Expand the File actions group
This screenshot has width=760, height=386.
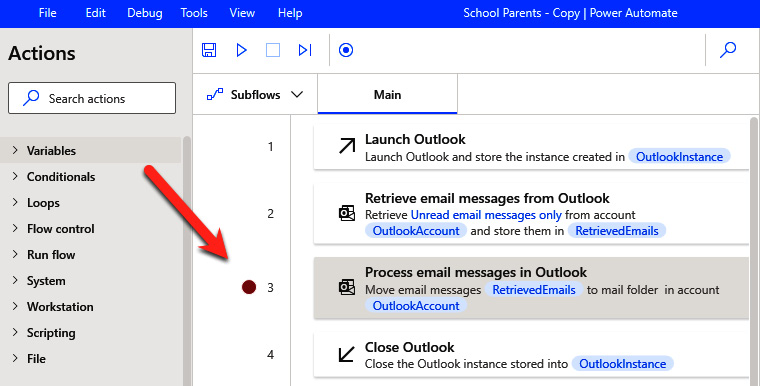point(15,358)
